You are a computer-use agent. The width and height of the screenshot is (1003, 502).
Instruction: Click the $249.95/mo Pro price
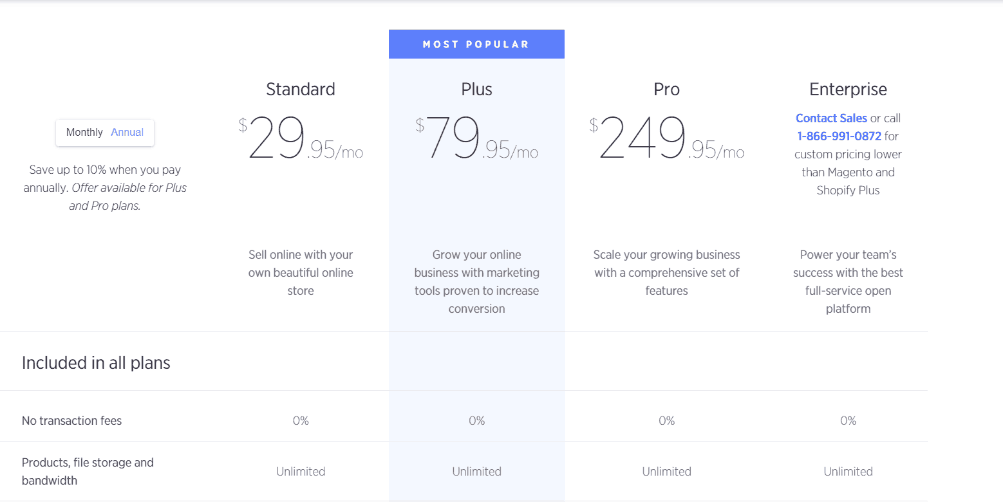pyautogui.click(x=667, y=138)
